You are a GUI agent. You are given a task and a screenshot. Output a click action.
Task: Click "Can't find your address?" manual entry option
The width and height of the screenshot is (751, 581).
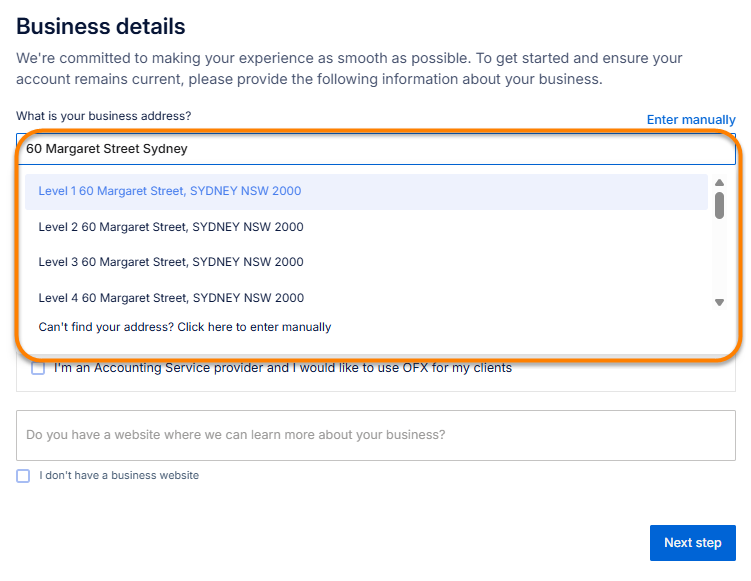click(184, 327)
